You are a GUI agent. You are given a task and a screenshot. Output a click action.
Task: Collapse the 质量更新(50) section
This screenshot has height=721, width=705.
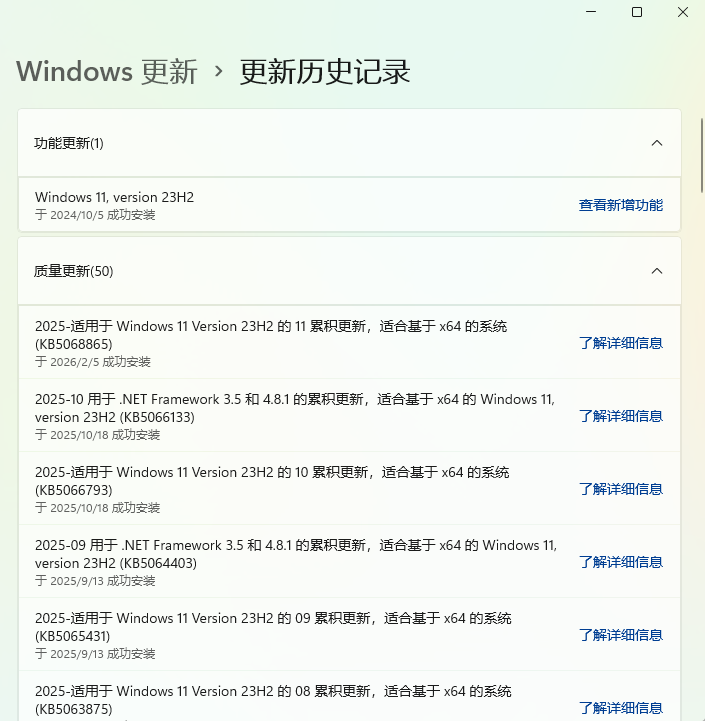(657, 271)
